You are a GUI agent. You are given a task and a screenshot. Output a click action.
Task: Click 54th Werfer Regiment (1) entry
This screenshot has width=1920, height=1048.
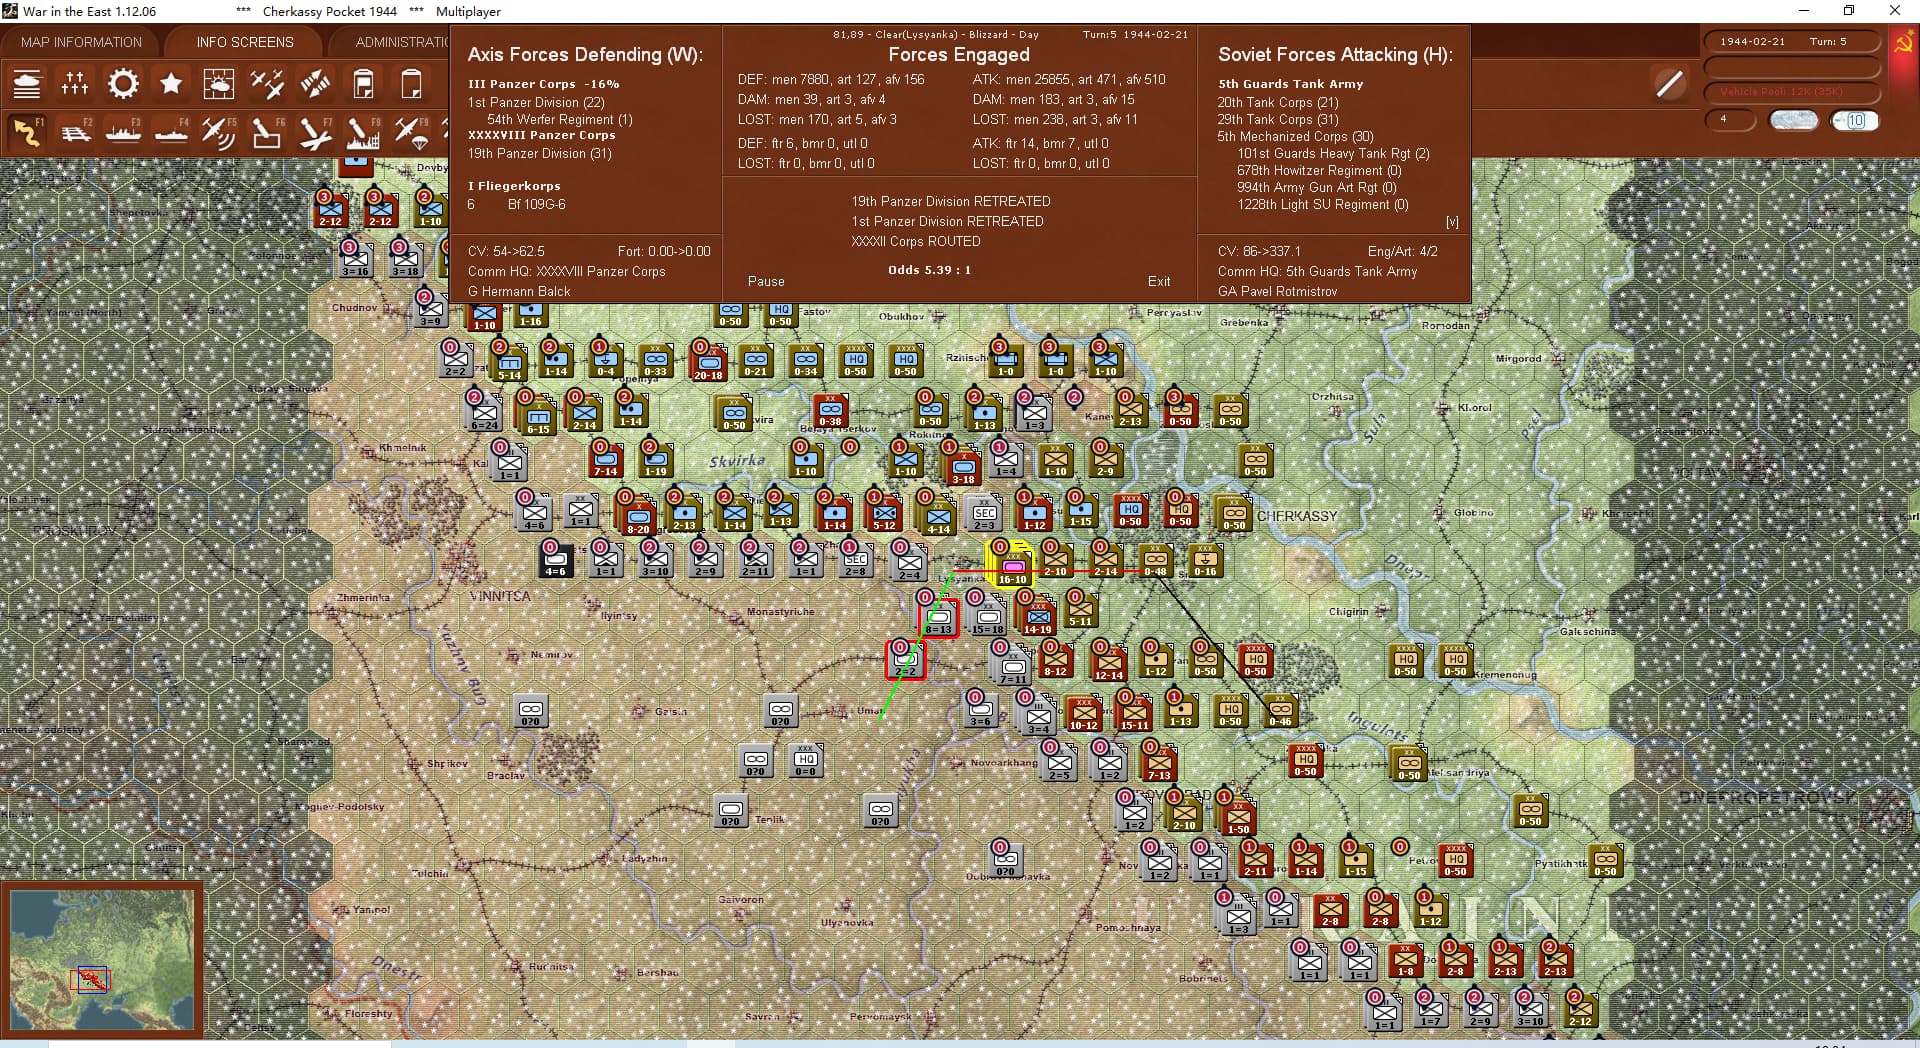coord(560,119)
